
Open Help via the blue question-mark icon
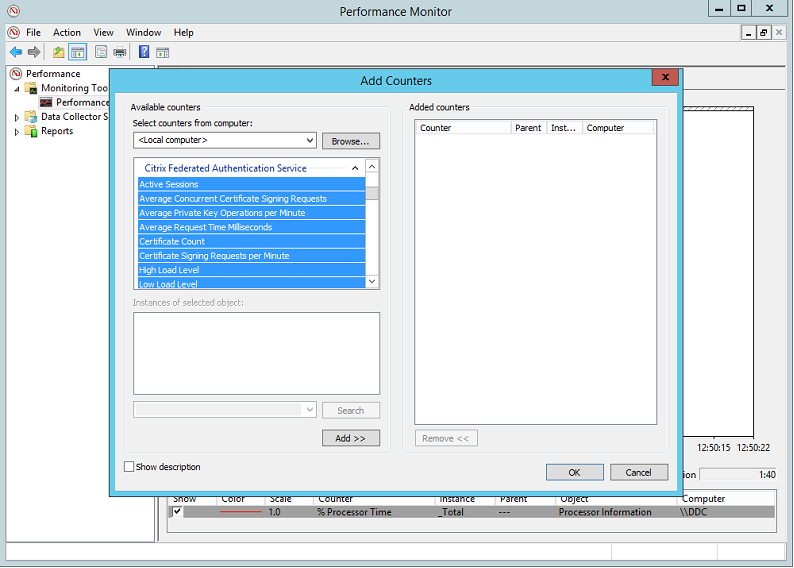coord(144,52)
